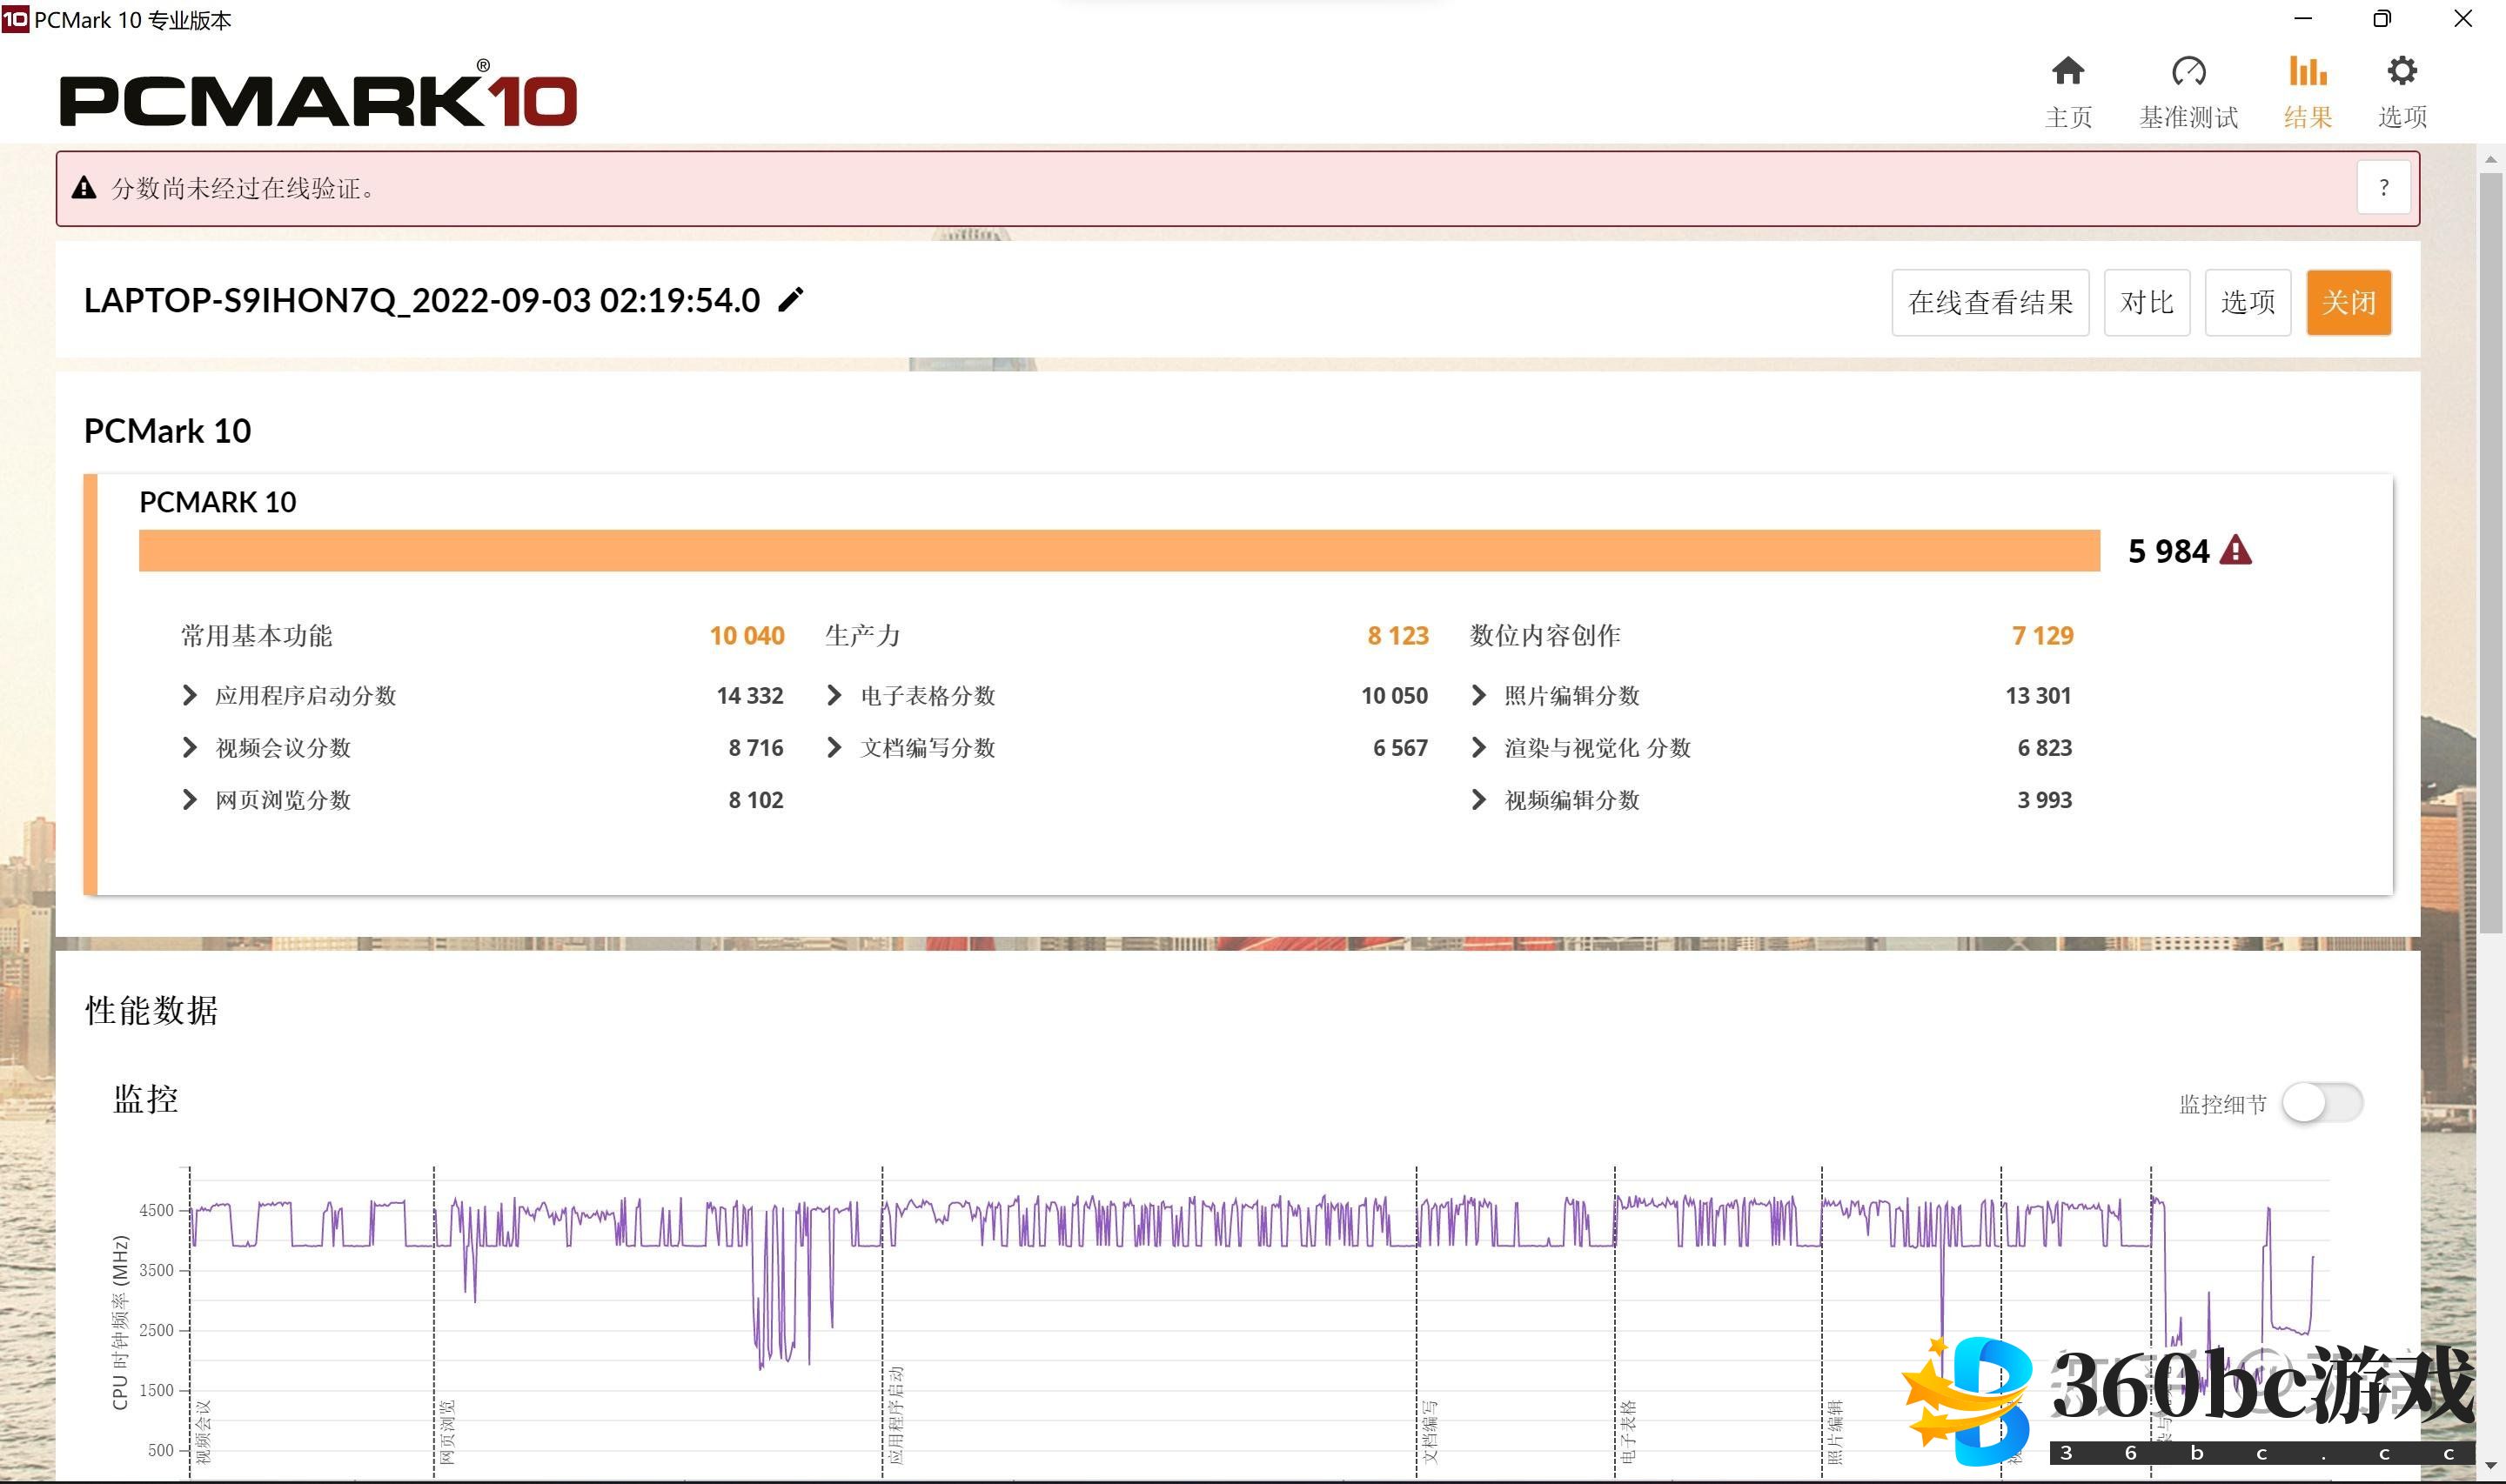The image size is (2506, 1484).
Task: Click the Home (主页) house icon
Action: click(x=2067, y=72)
